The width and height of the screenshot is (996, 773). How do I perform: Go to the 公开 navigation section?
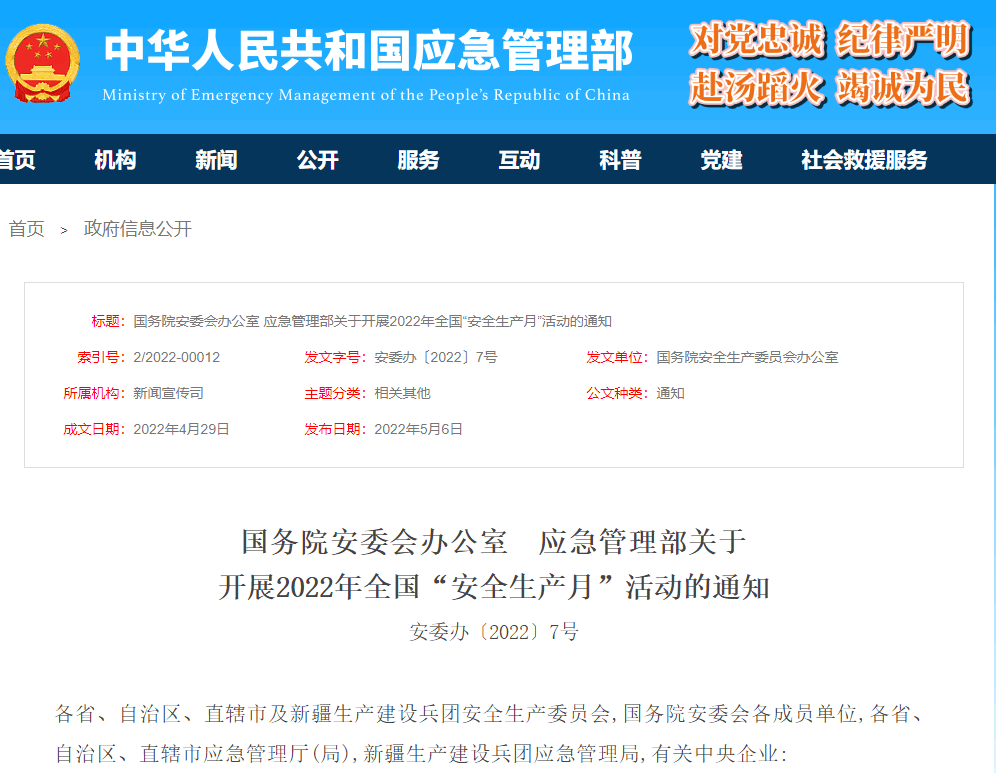[x=317, y=160]
